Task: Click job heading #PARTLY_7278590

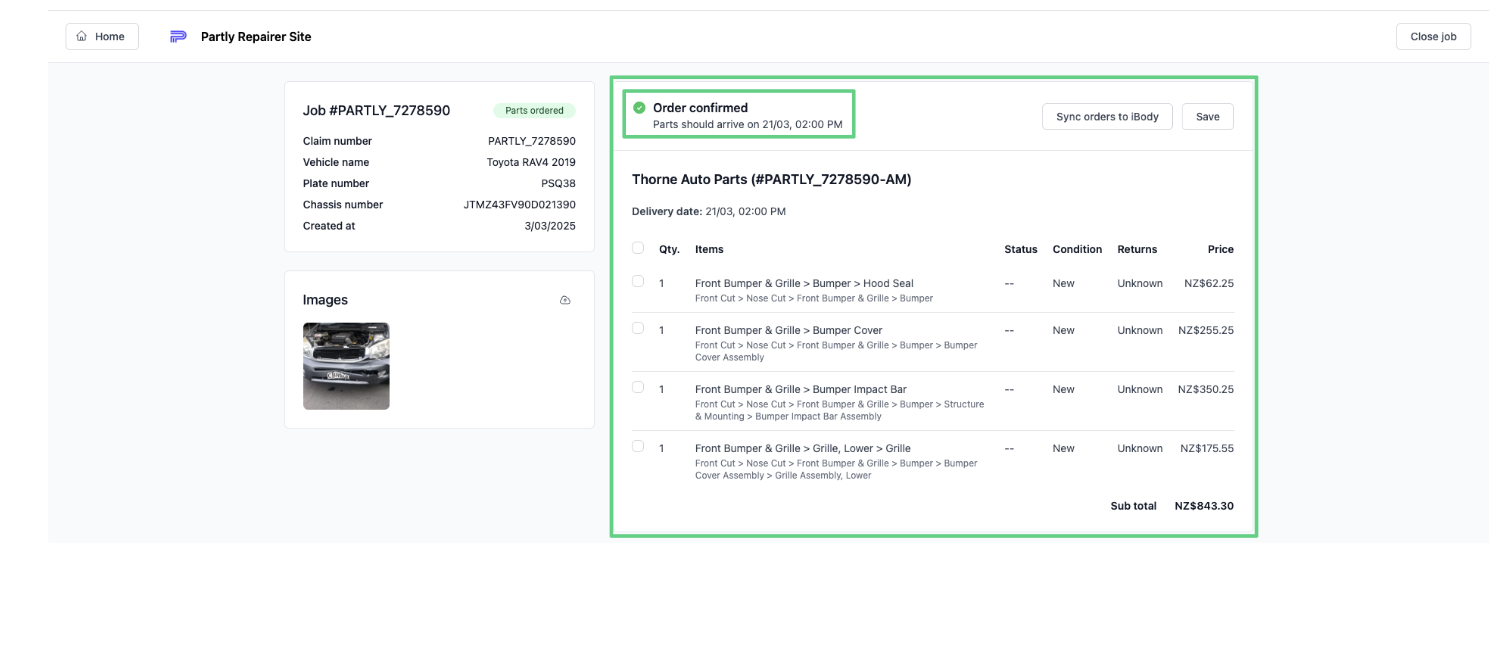Action: tap(377, 111)
